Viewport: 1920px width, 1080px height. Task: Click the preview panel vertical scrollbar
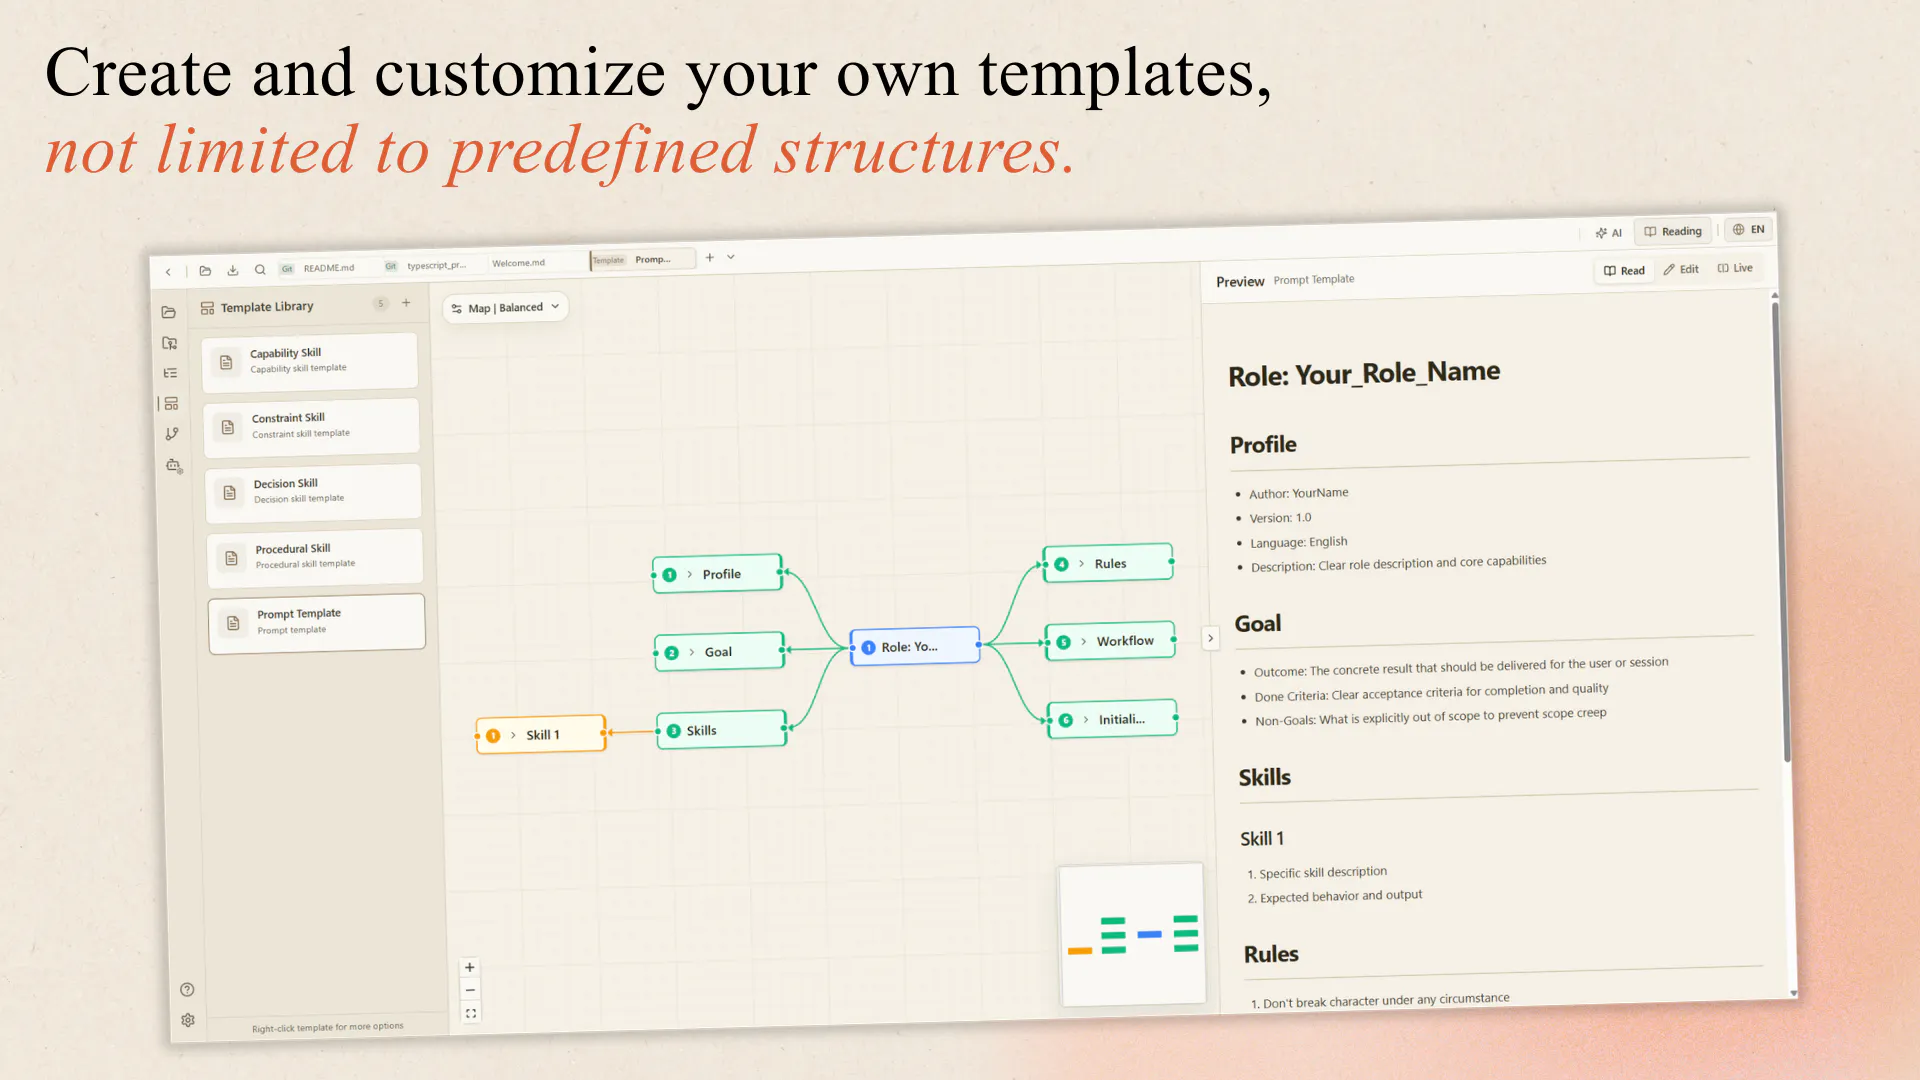(x=1780, y=530)
